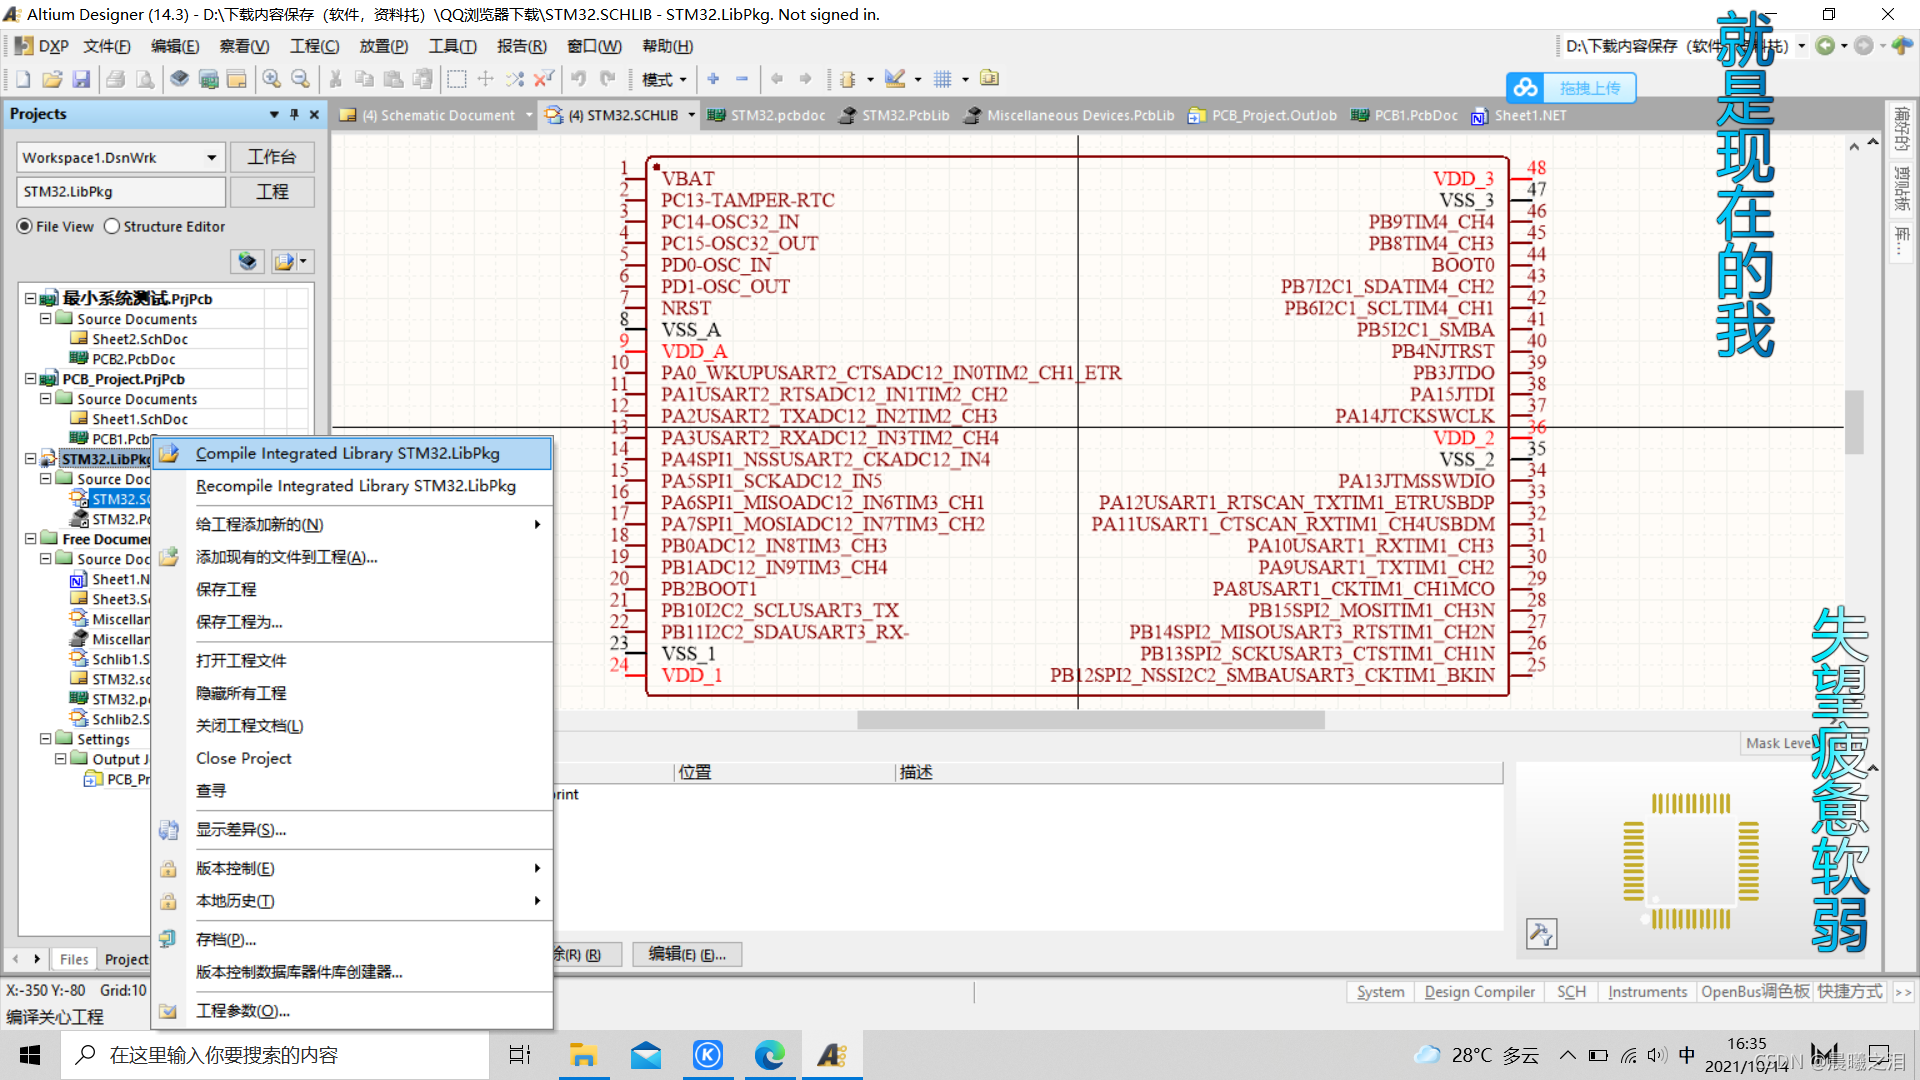
Task: Choose Compile Integrated Library STM32.LibPkg
Action: click(x=347, y=453)
